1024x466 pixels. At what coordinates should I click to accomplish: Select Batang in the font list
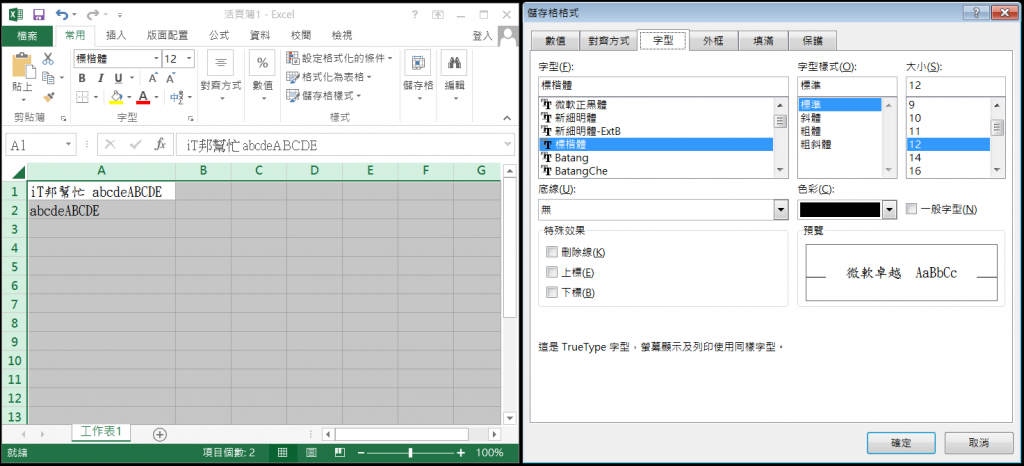pos(656,158)
